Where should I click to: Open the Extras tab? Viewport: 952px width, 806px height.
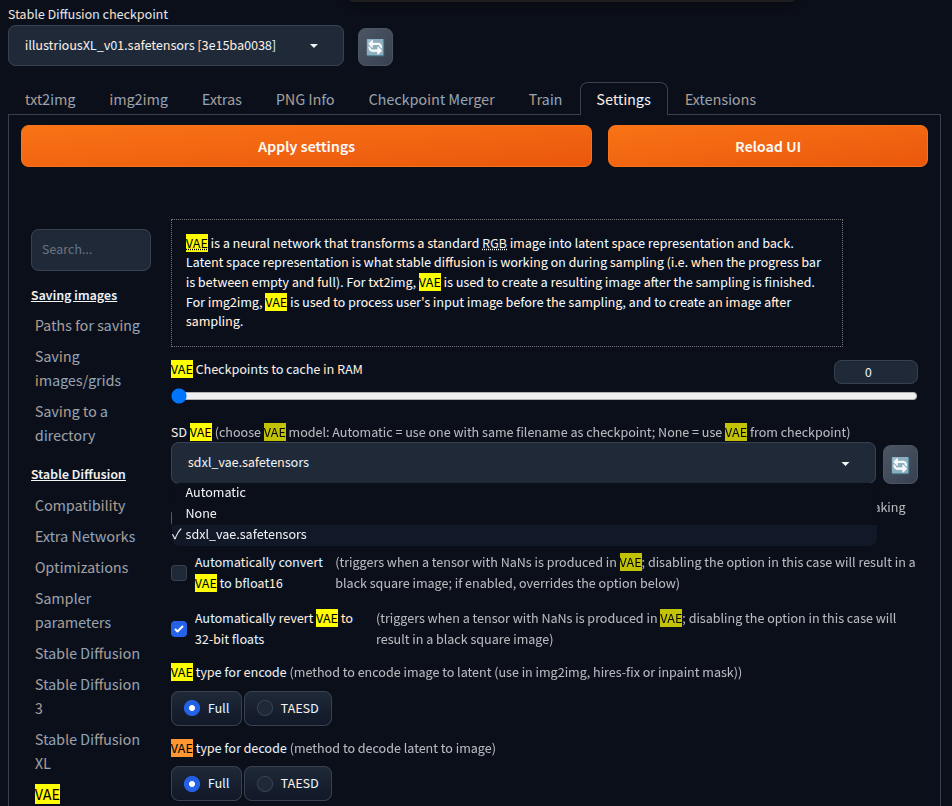222,100
